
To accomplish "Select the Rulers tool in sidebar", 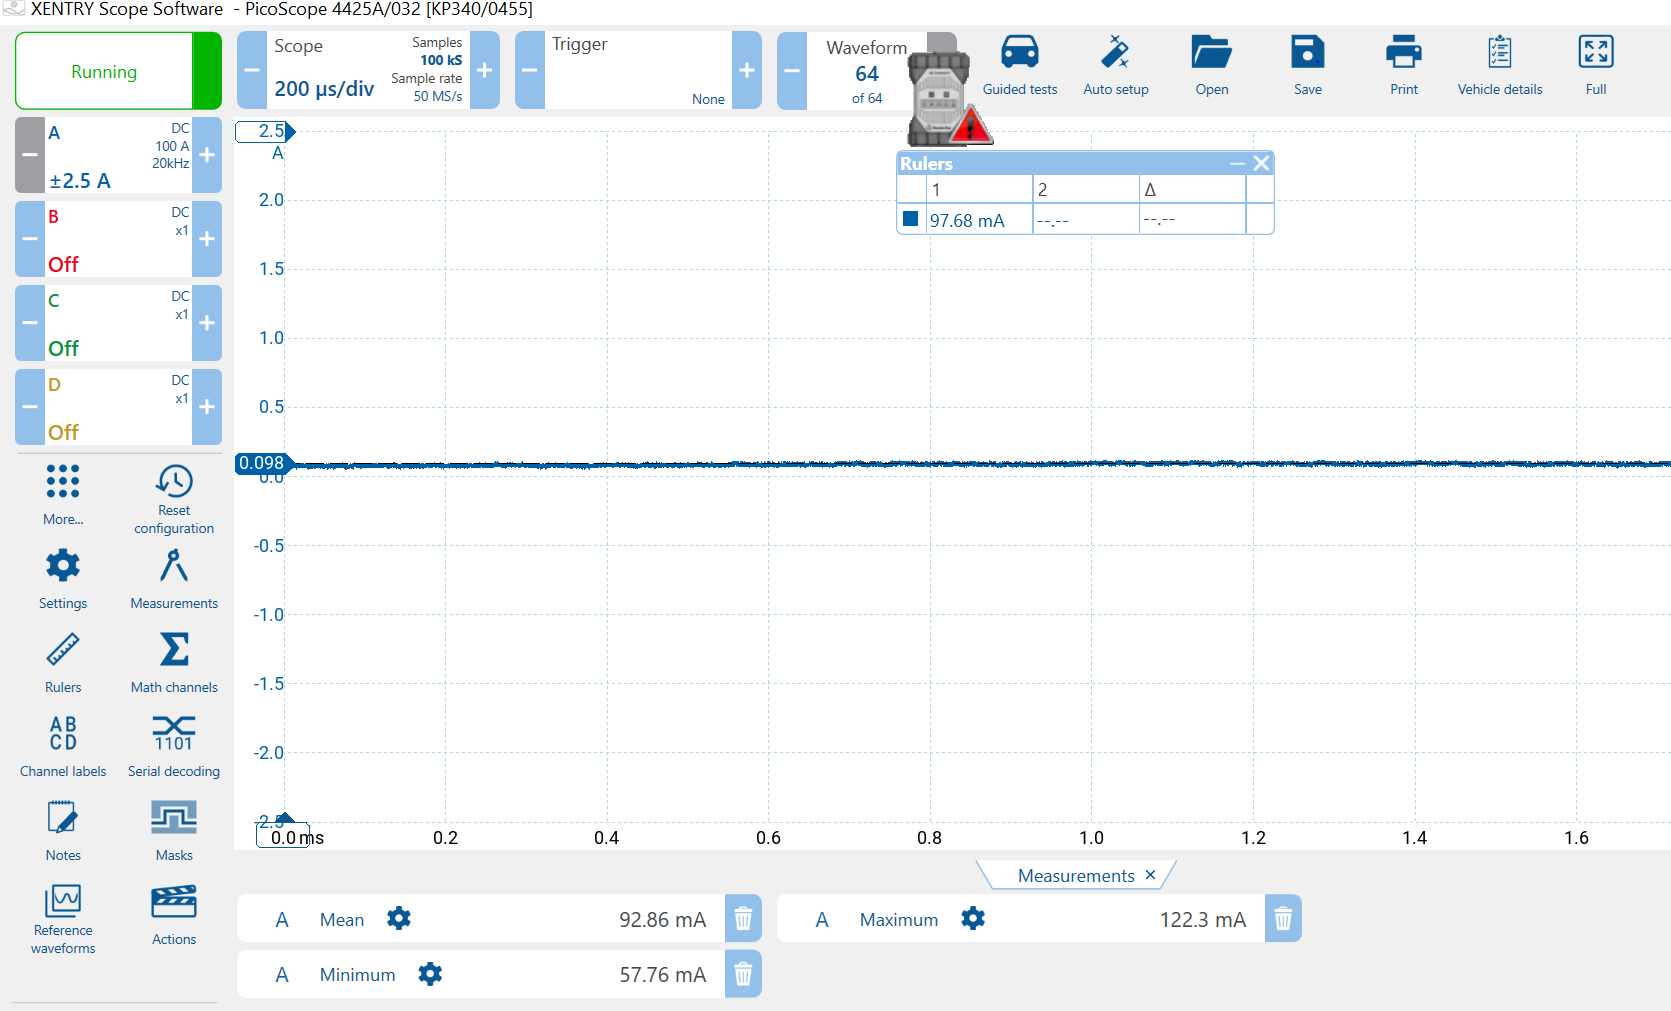I will [63, 661].
